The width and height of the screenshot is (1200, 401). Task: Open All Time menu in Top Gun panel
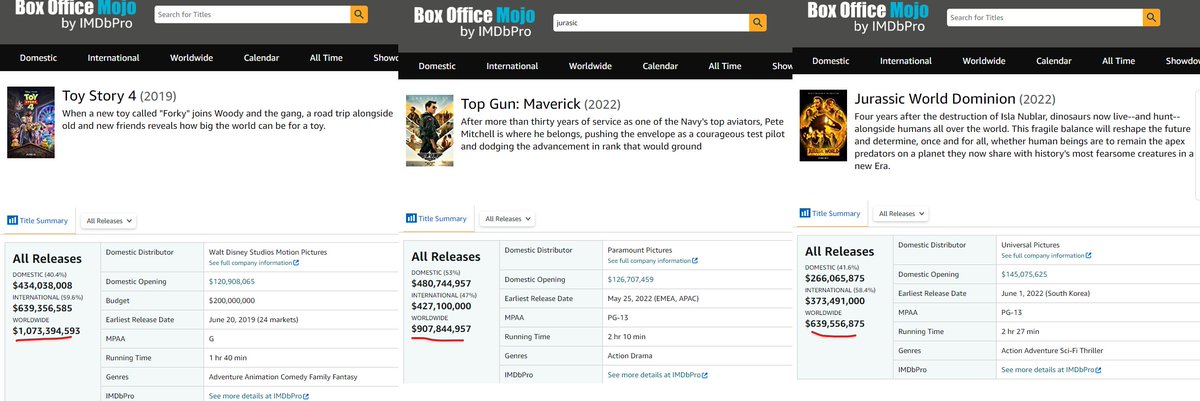[x=725, y=66]
